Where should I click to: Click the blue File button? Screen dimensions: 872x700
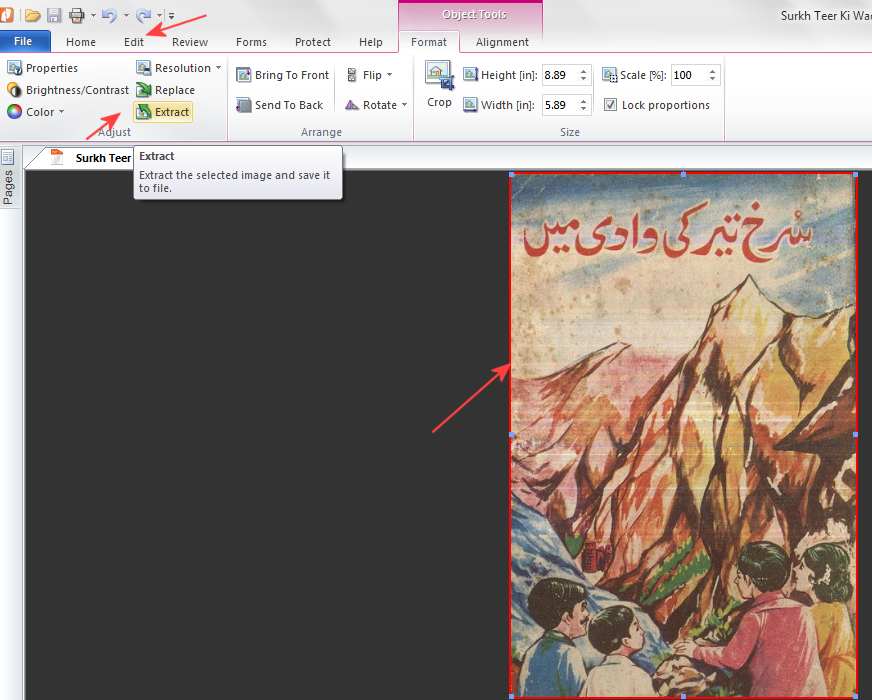pos(24,42)
